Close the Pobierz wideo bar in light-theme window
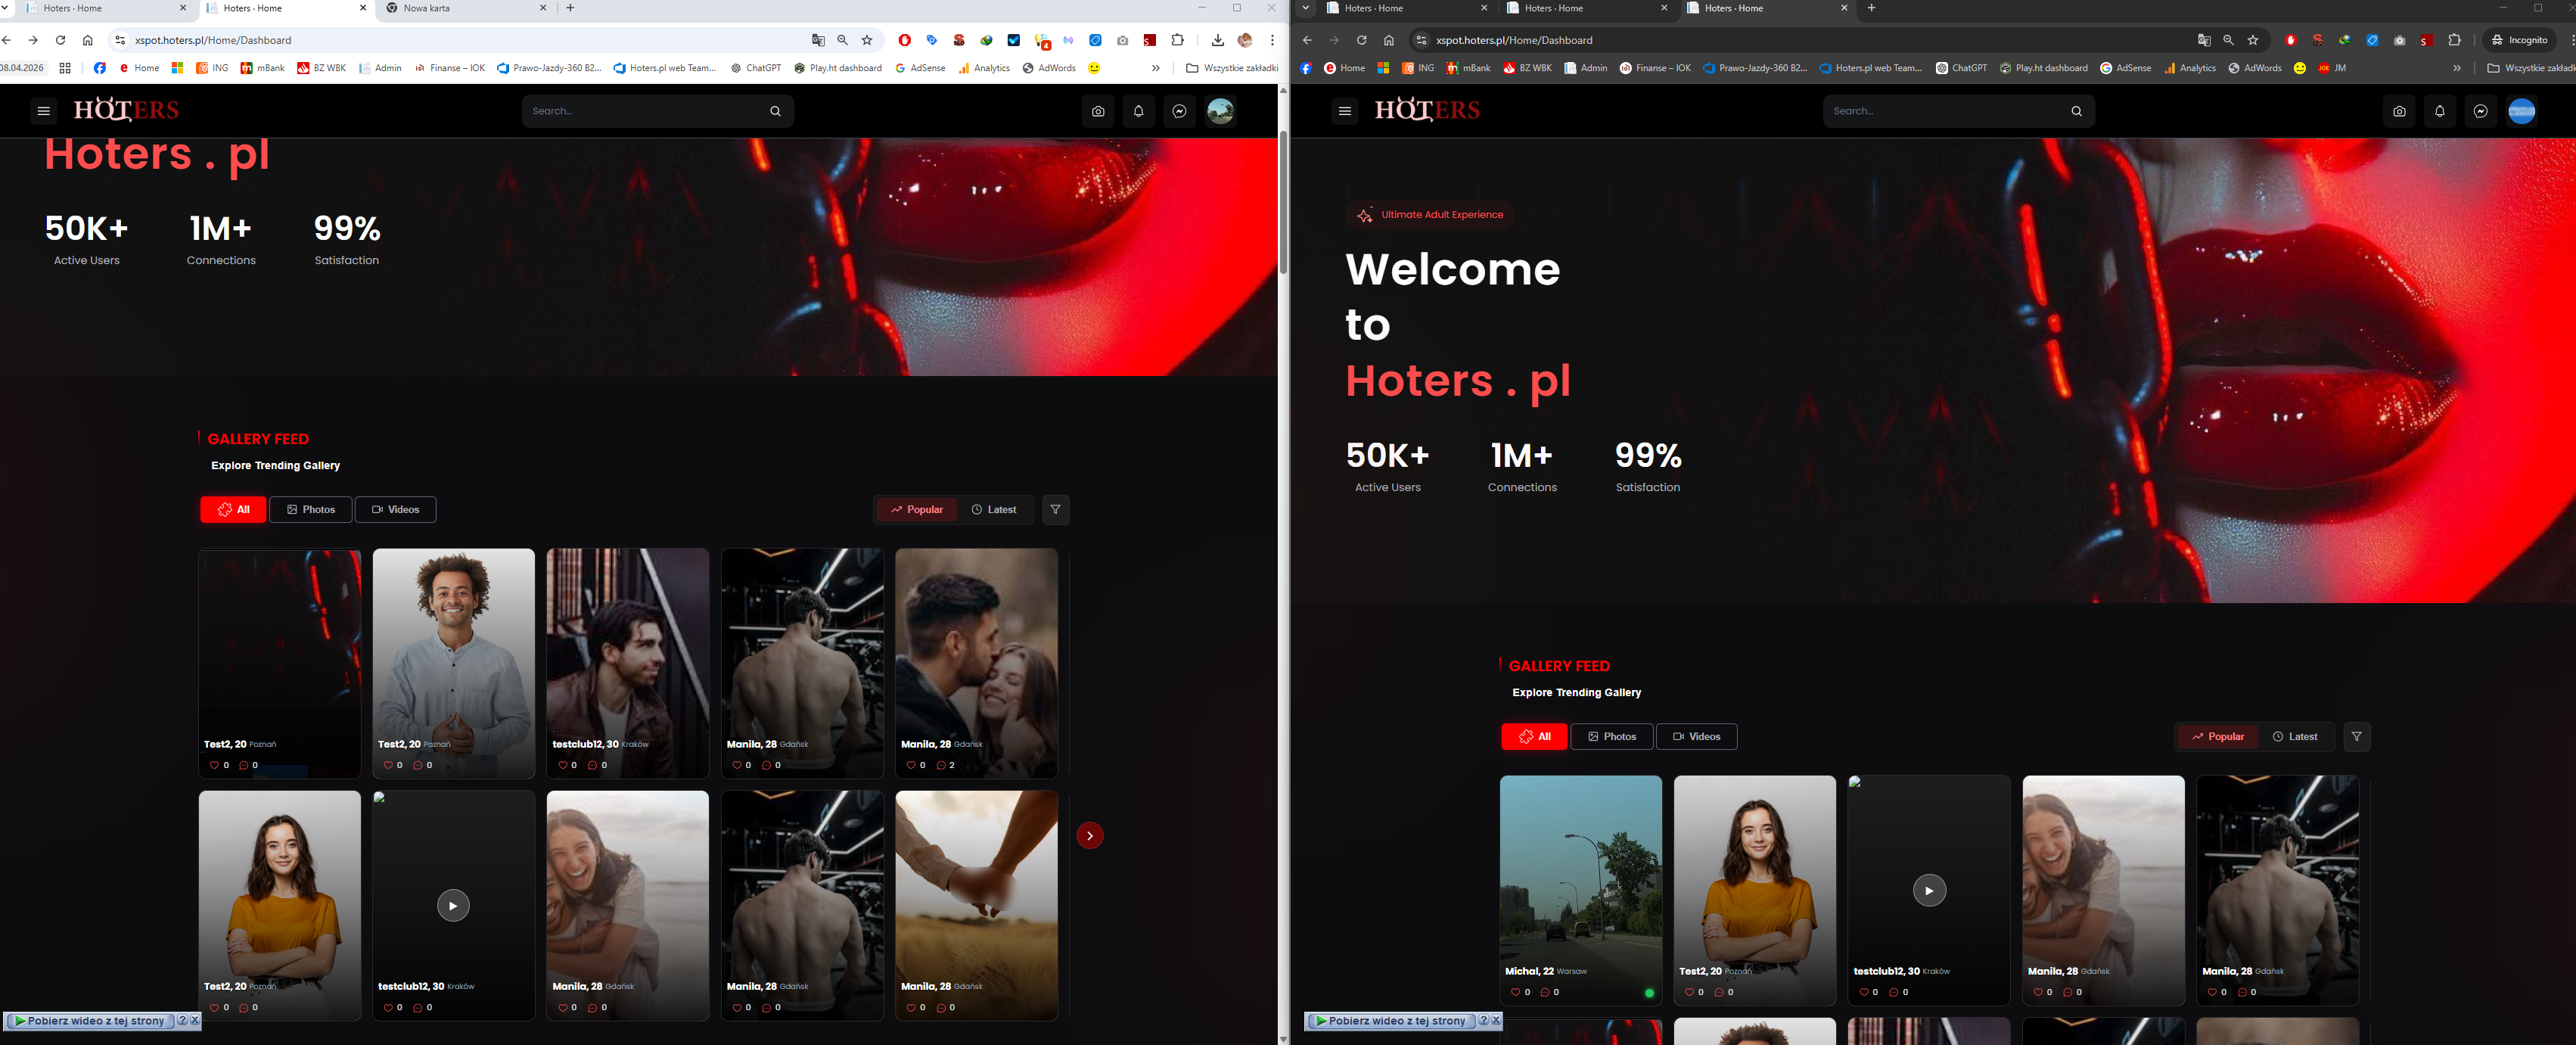This screenshot has height=1045, width=2576. pyautogui.click(x=195, y=1021)
